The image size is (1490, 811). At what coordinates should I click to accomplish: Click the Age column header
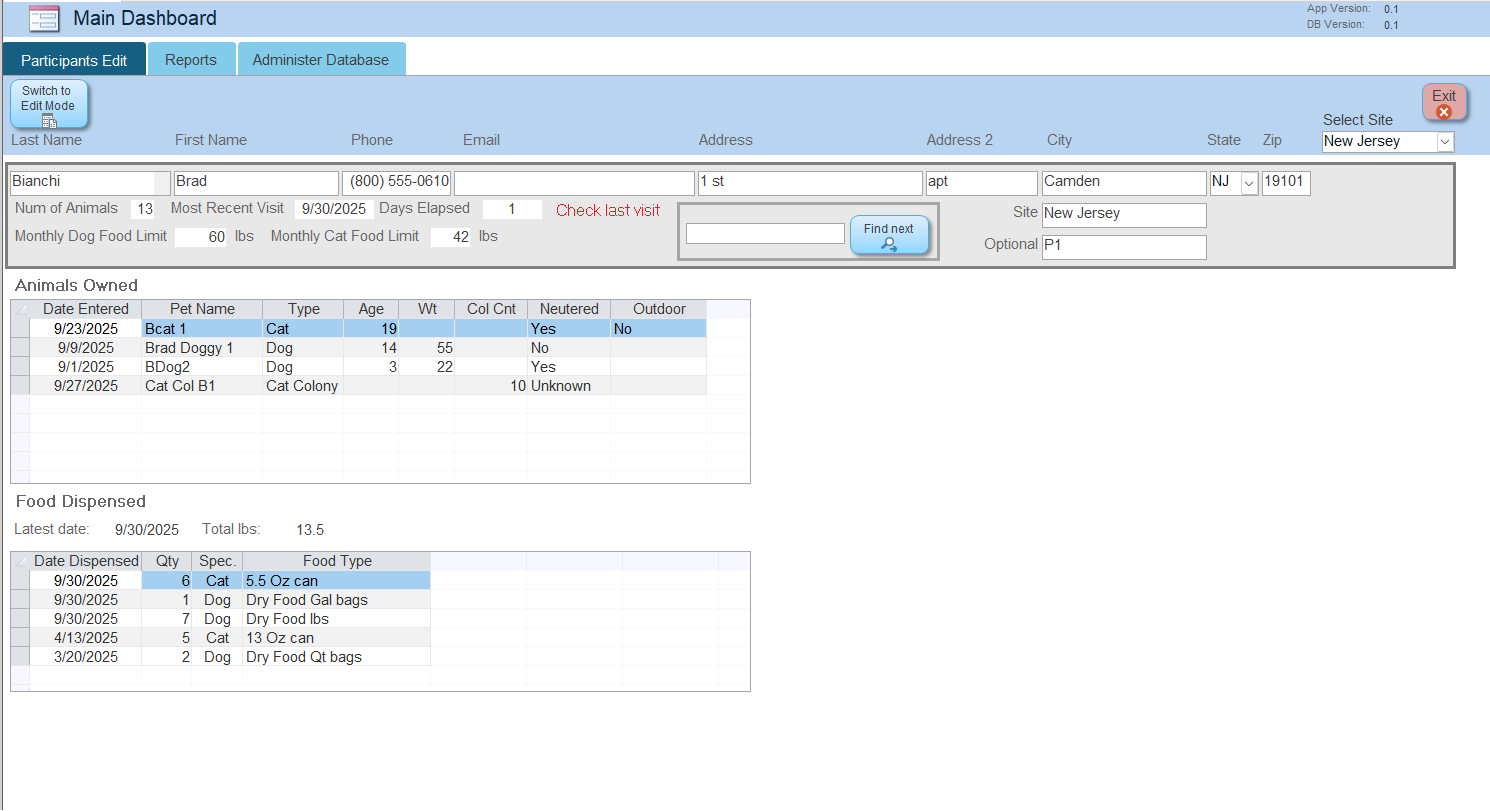click(371, 309)
